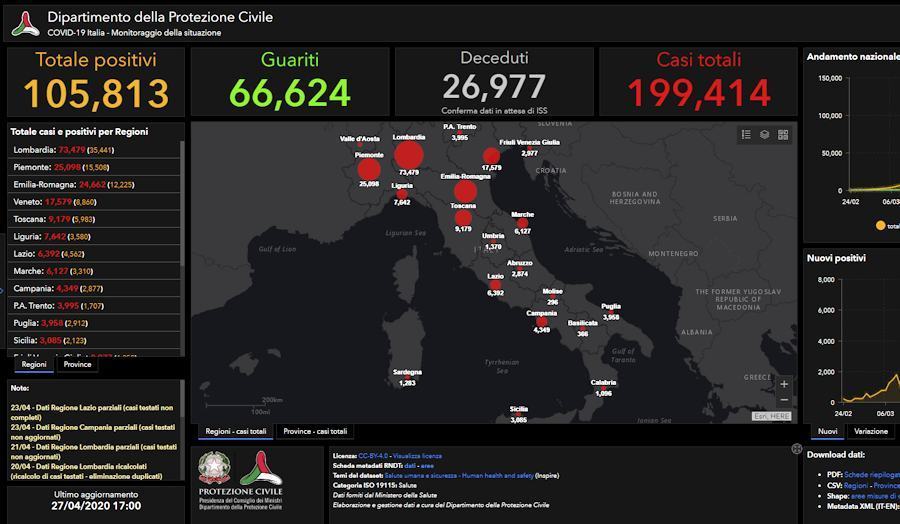
Task: Open the map legend icon
Action: point(746,135)
